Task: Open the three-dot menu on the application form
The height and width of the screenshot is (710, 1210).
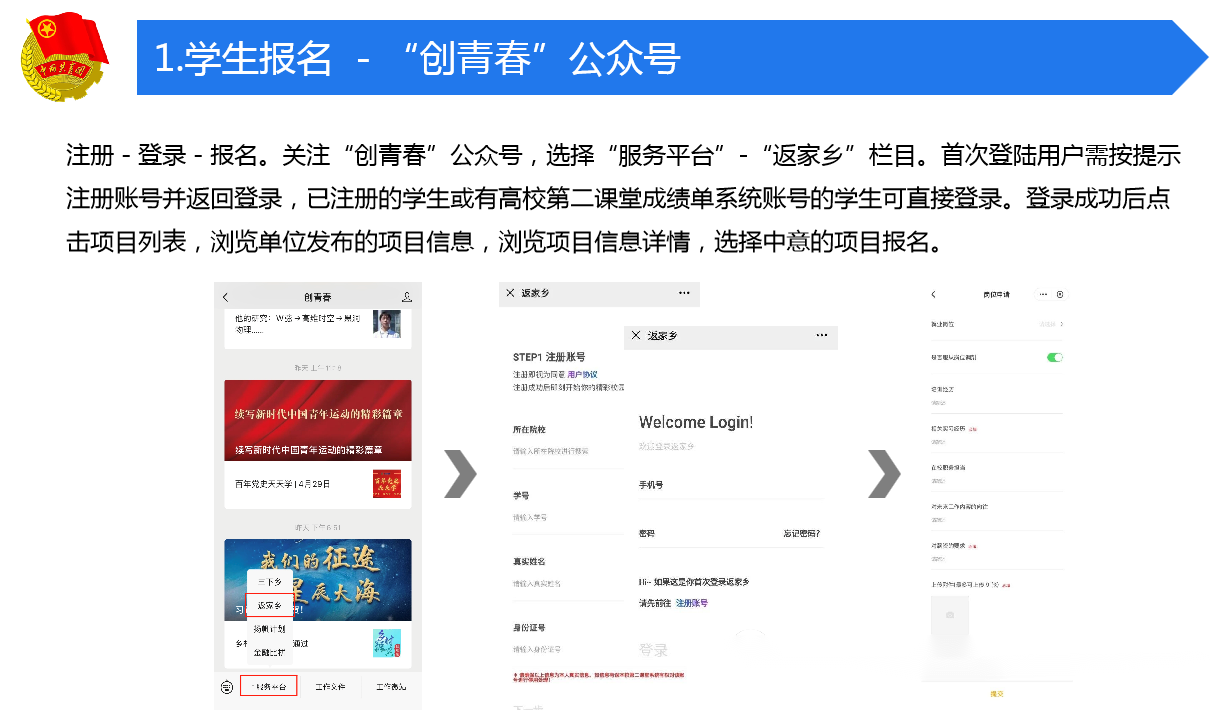Action: click(1043, 294)
